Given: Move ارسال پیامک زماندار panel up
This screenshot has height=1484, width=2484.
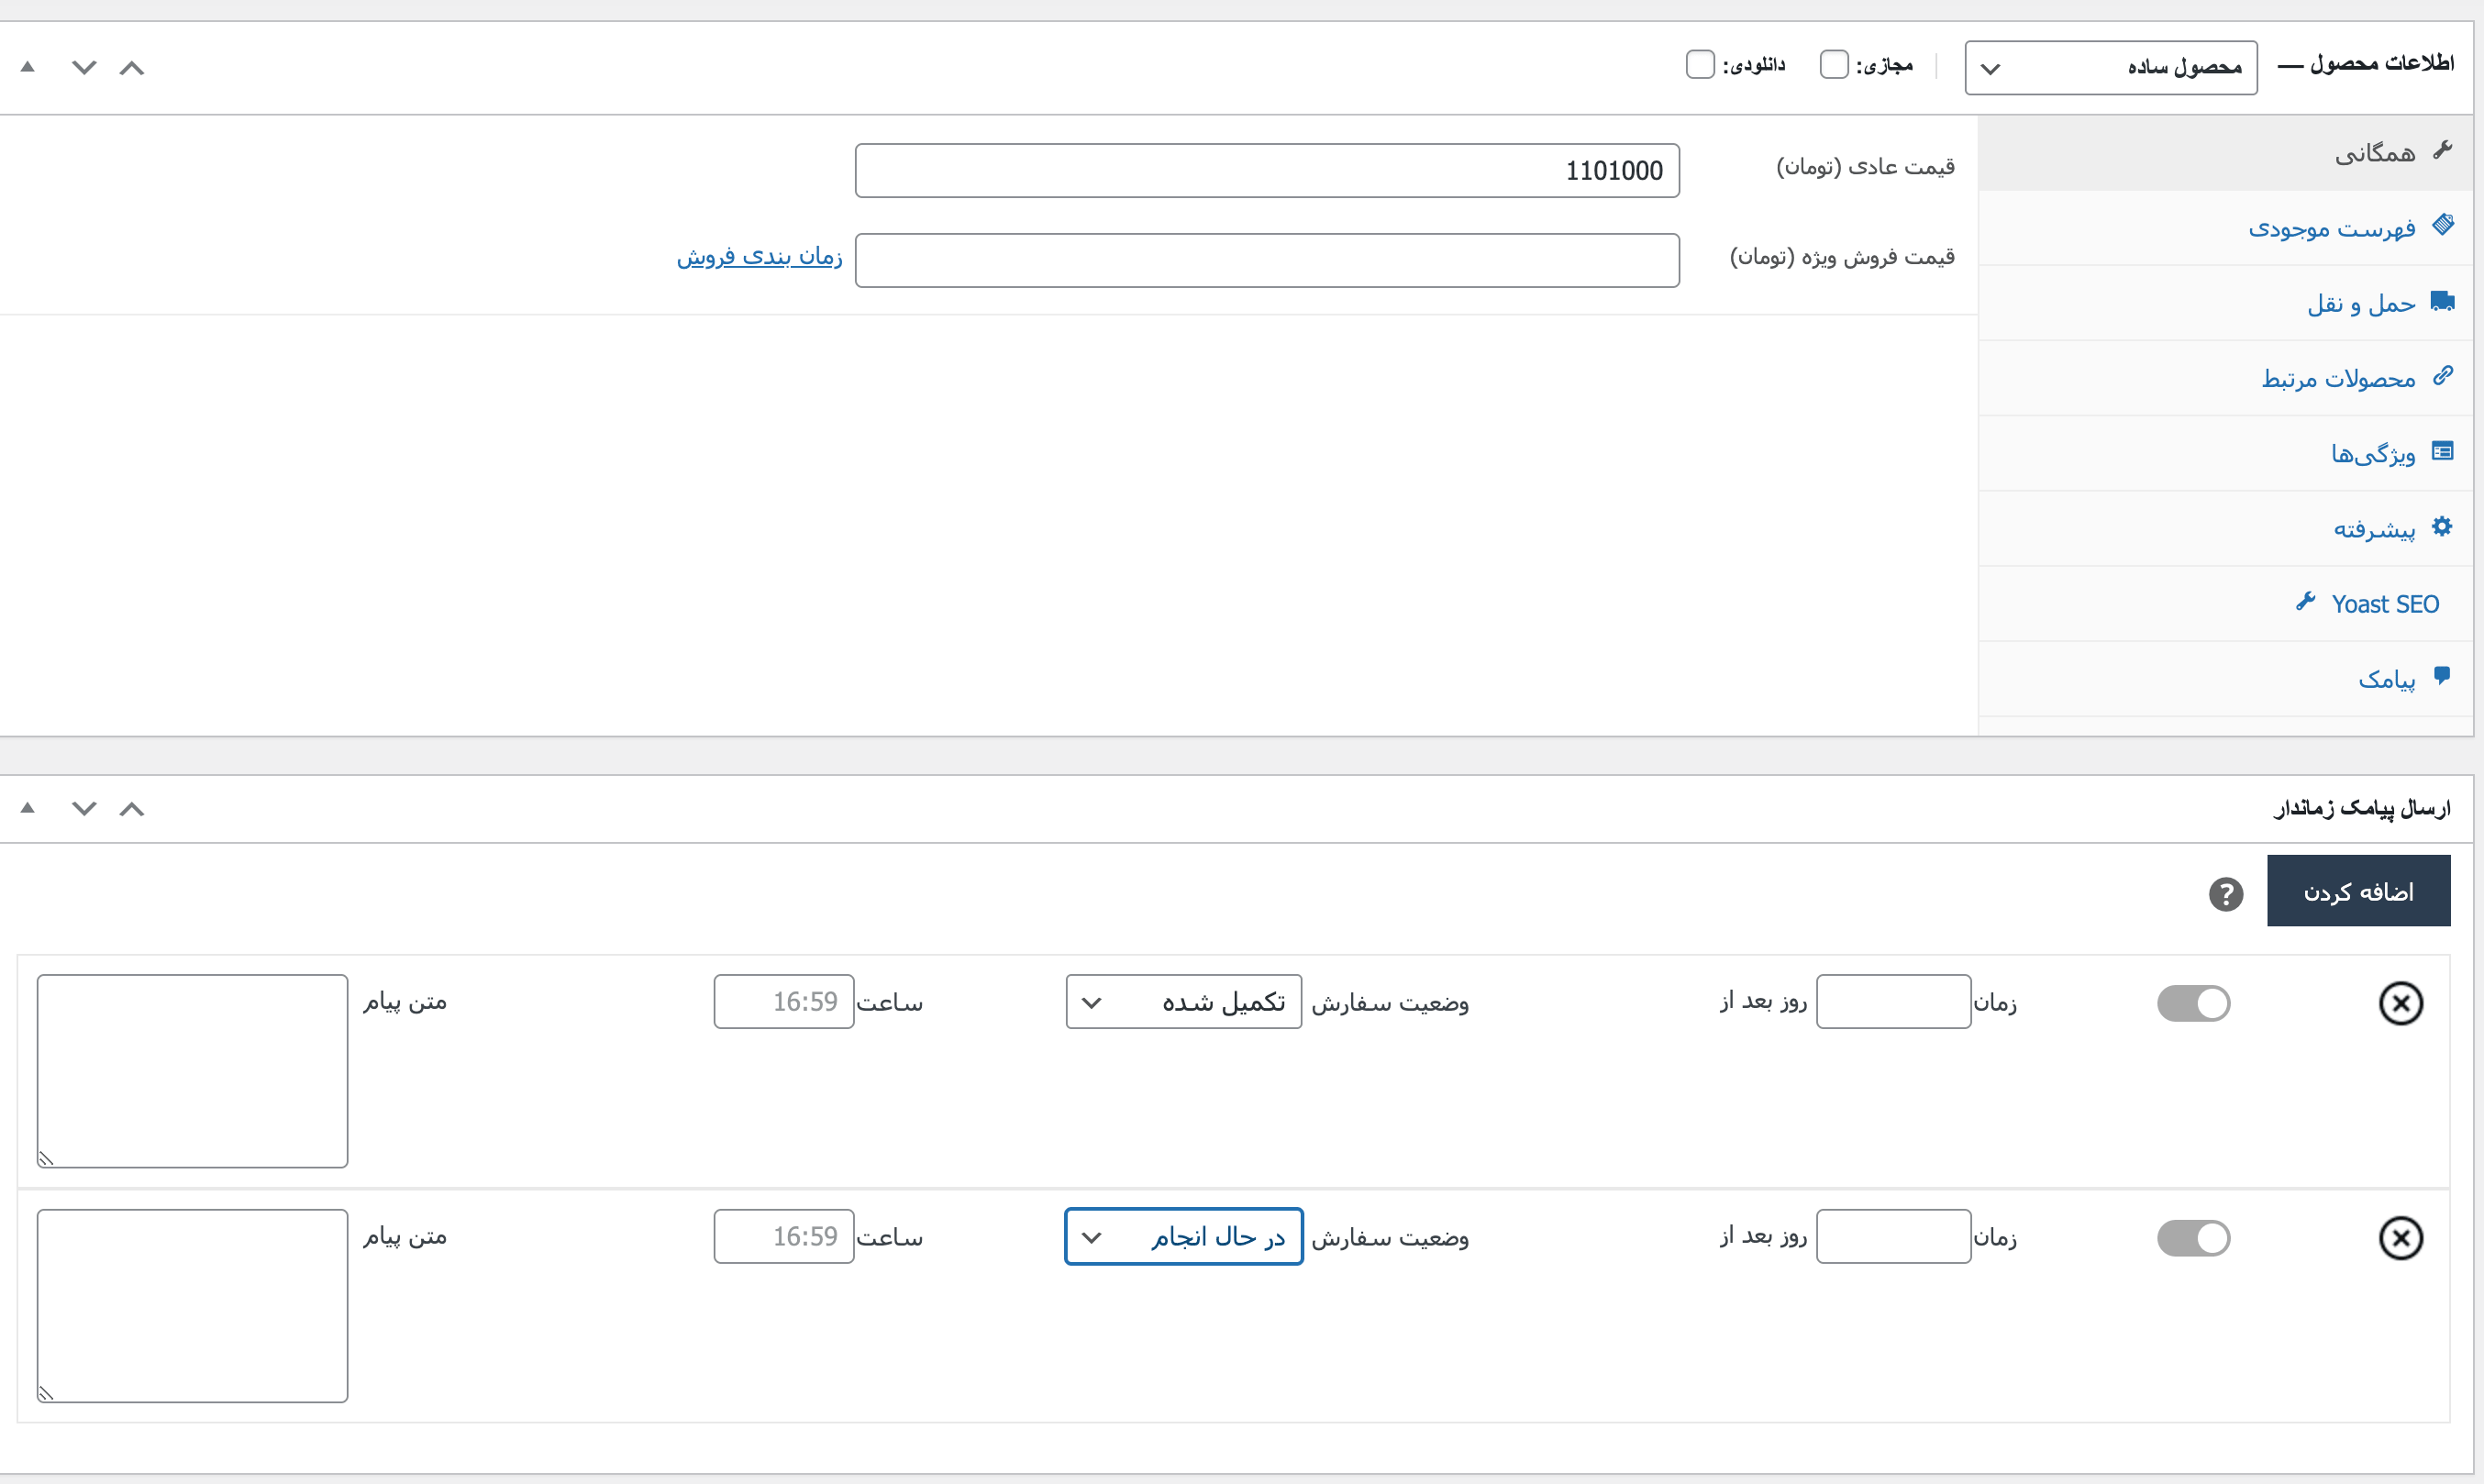Looking at the screenshot, I should point(132,809).
